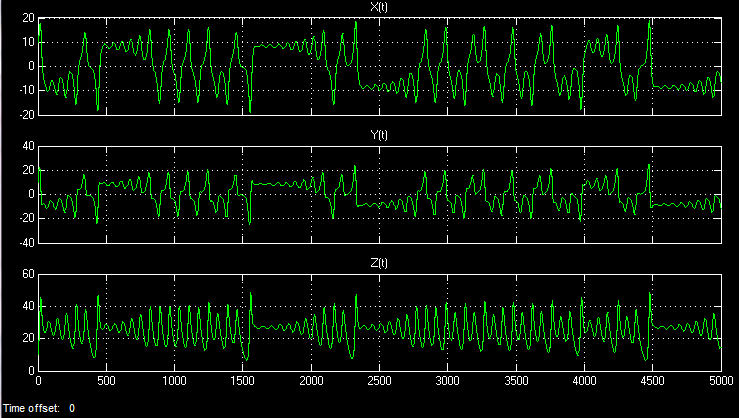
Task: Select the Y(t) signal plot axes
Action: pos(380,195)
